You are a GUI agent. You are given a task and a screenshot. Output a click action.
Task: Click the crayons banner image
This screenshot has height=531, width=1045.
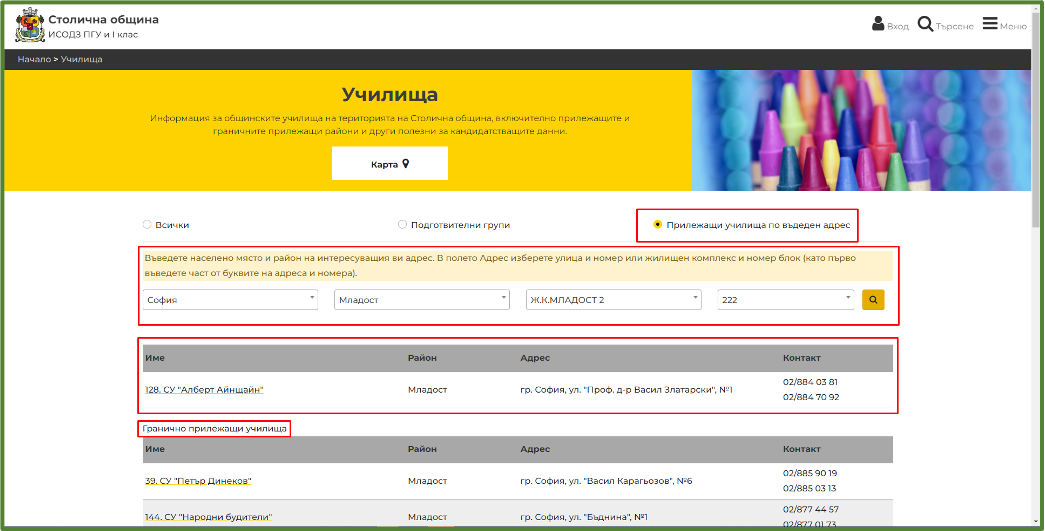point(861,131)
